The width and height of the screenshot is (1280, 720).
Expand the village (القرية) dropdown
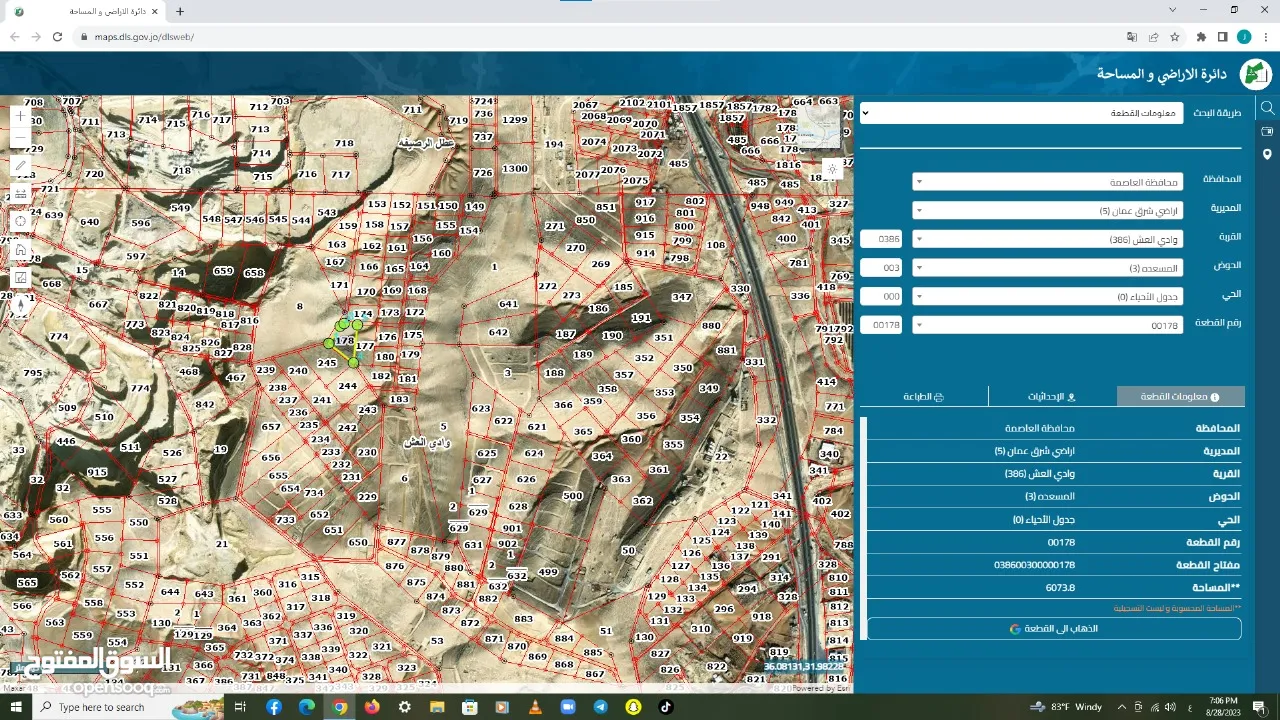click(x=1047, y=240)
